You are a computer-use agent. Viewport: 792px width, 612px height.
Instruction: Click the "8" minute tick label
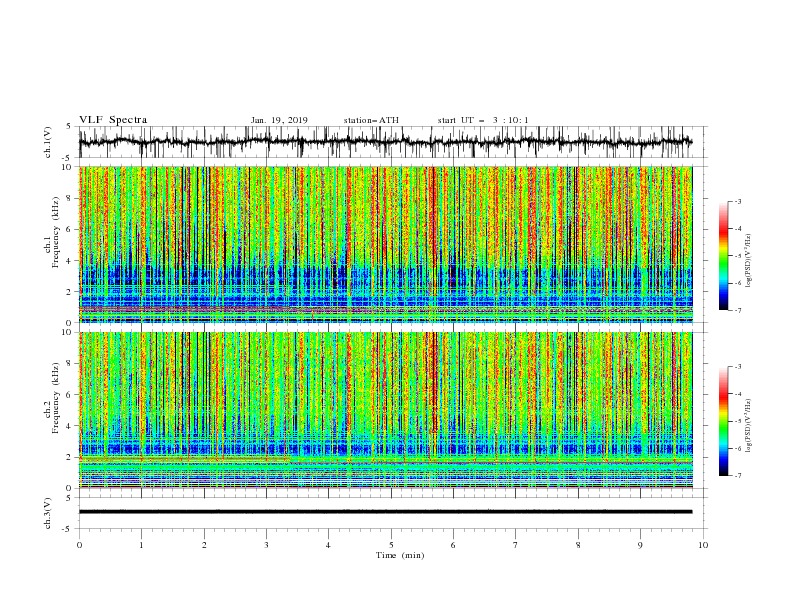pyautogui.click(x=578, y=545)
